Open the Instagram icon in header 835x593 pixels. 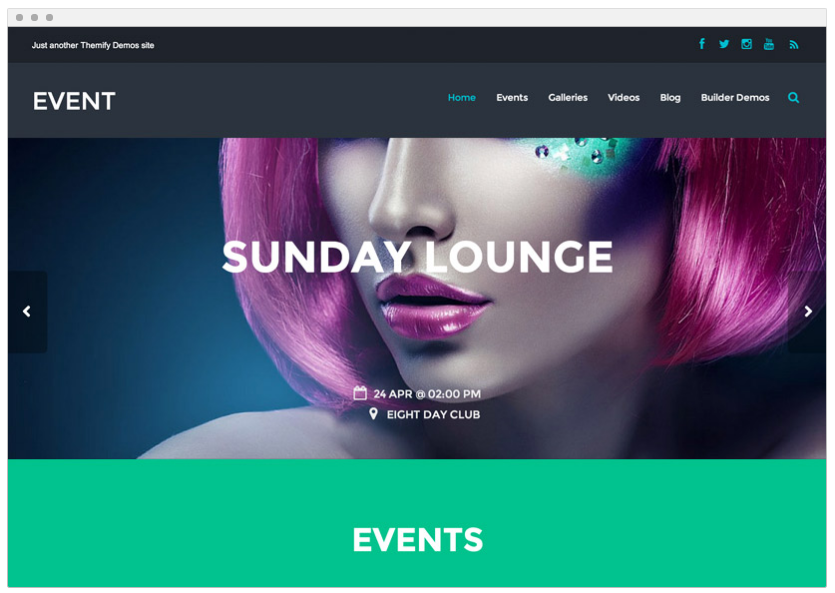coord(746,44)
